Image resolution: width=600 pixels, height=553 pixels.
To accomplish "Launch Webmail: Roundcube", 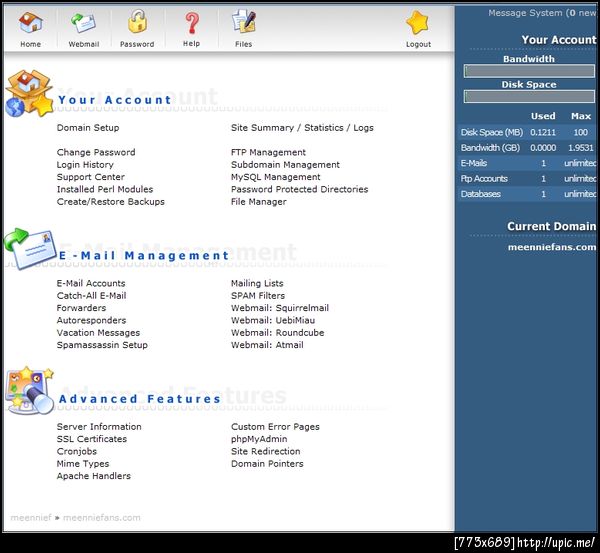I will point(277,333).
